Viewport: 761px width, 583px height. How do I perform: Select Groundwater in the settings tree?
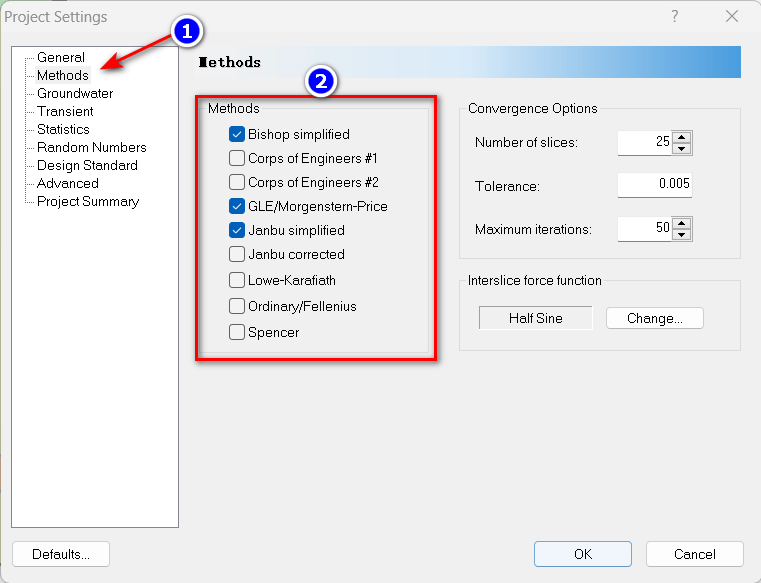[74, 93]
